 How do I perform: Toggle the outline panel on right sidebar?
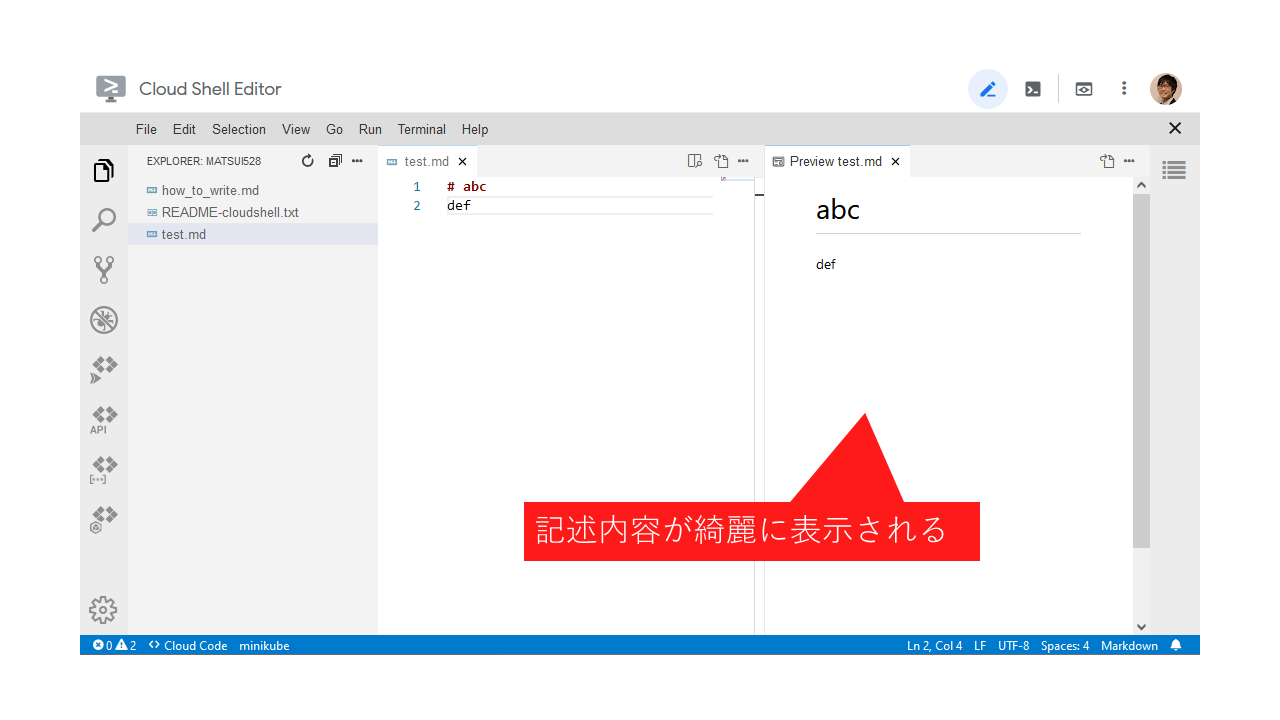(x=1174, y=171)
